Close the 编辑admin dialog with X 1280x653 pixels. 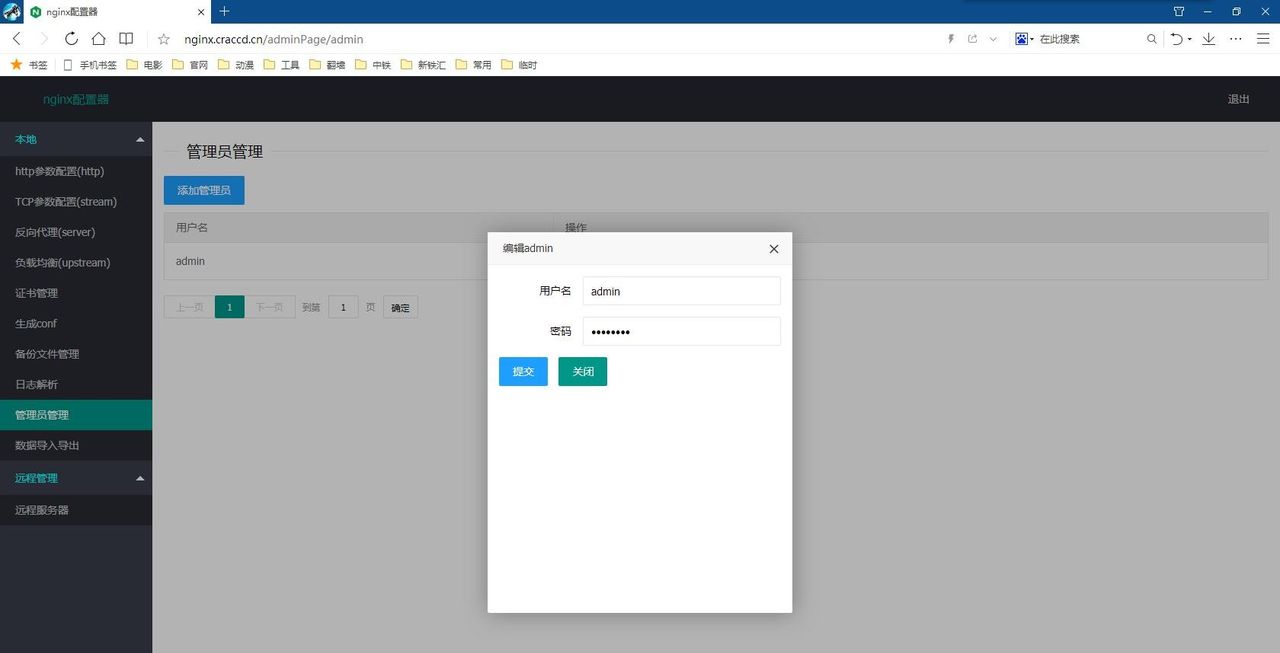(x=773, y=249)
